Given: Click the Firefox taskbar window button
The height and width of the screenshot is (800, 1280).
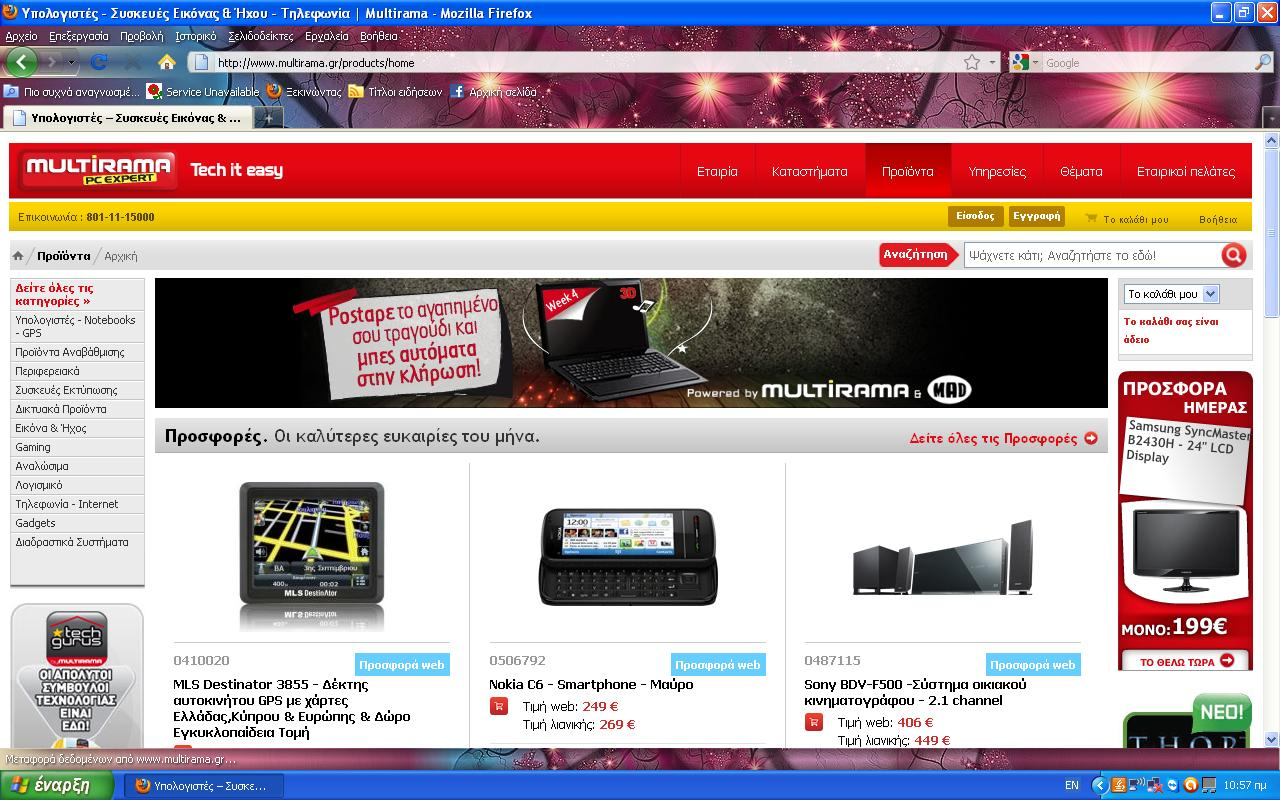Looking at the screenshot, I should point(204,785).
